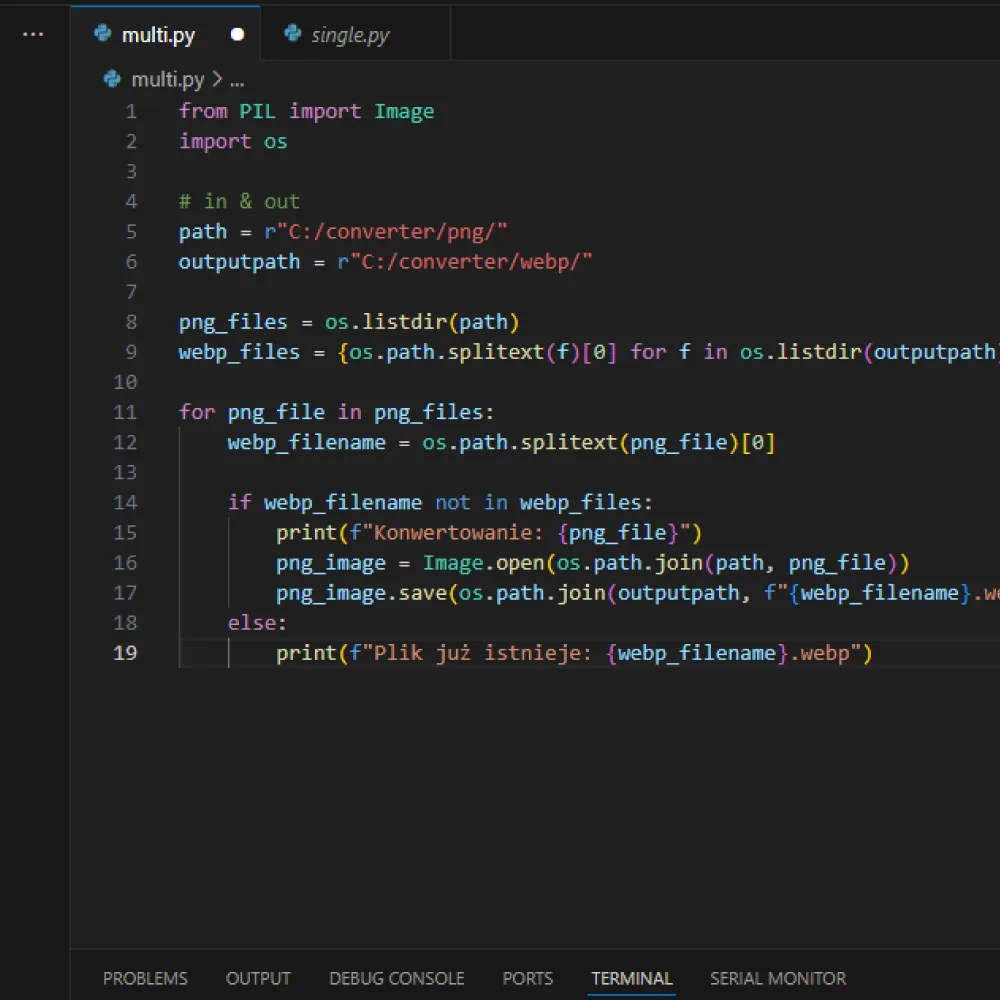Viewport: 1000px width, 1000px height.
Task: Open the PORTS panel tab
Action: coord(527,978)
